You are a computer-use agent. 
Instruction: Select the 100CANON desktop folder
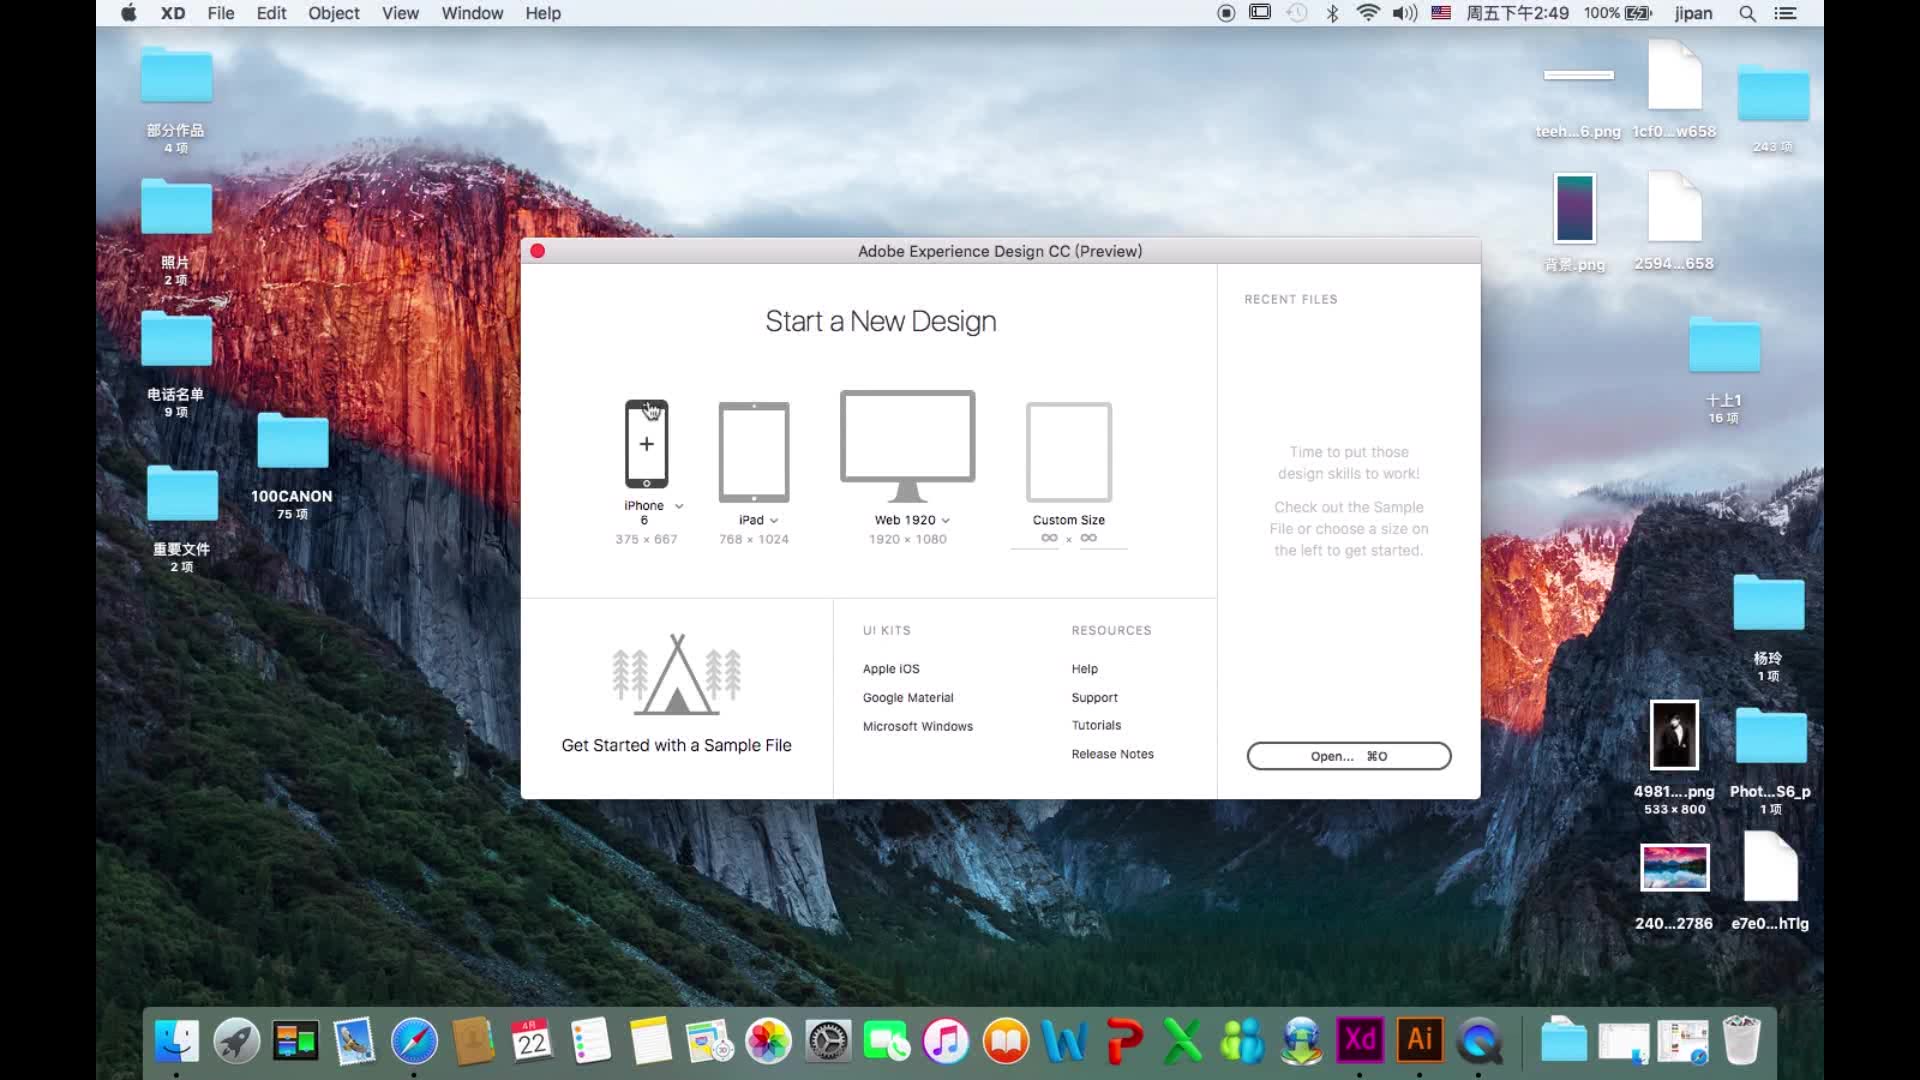(292, 443)
